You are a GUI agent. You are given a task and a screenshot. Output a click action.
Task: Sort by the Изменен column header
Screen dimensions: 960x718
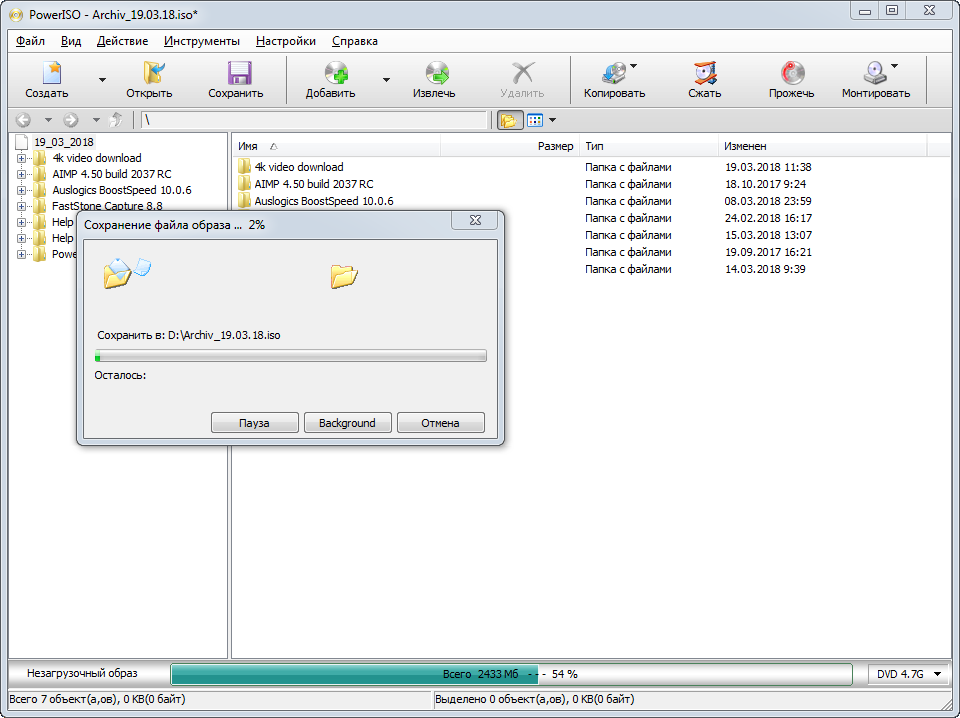[x=822, y=146]
